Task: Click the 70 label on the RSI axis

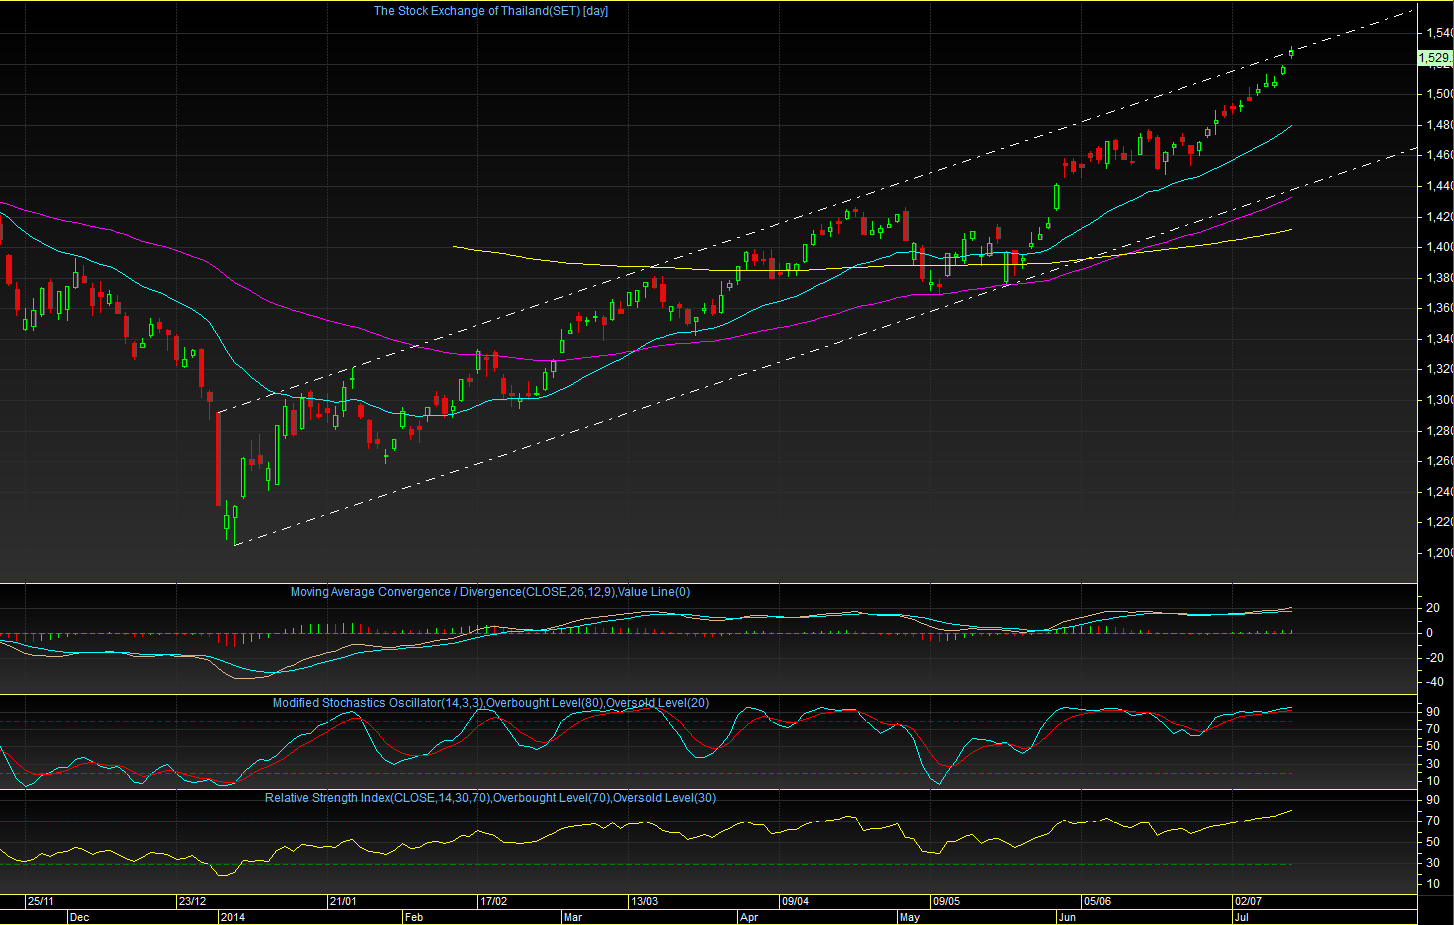Action: point(1434,821)
